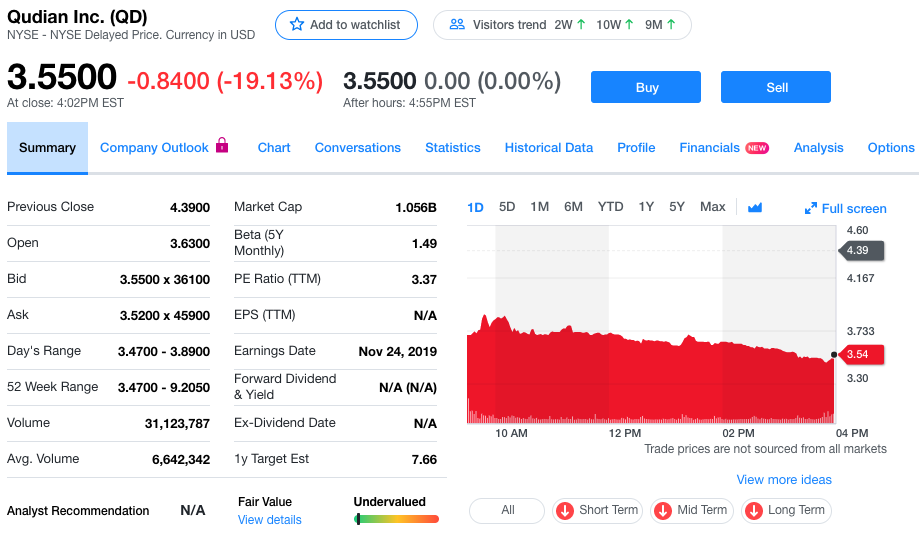
Task: Click the Short Term down arrow icon
Action: (x=565, y=510)
